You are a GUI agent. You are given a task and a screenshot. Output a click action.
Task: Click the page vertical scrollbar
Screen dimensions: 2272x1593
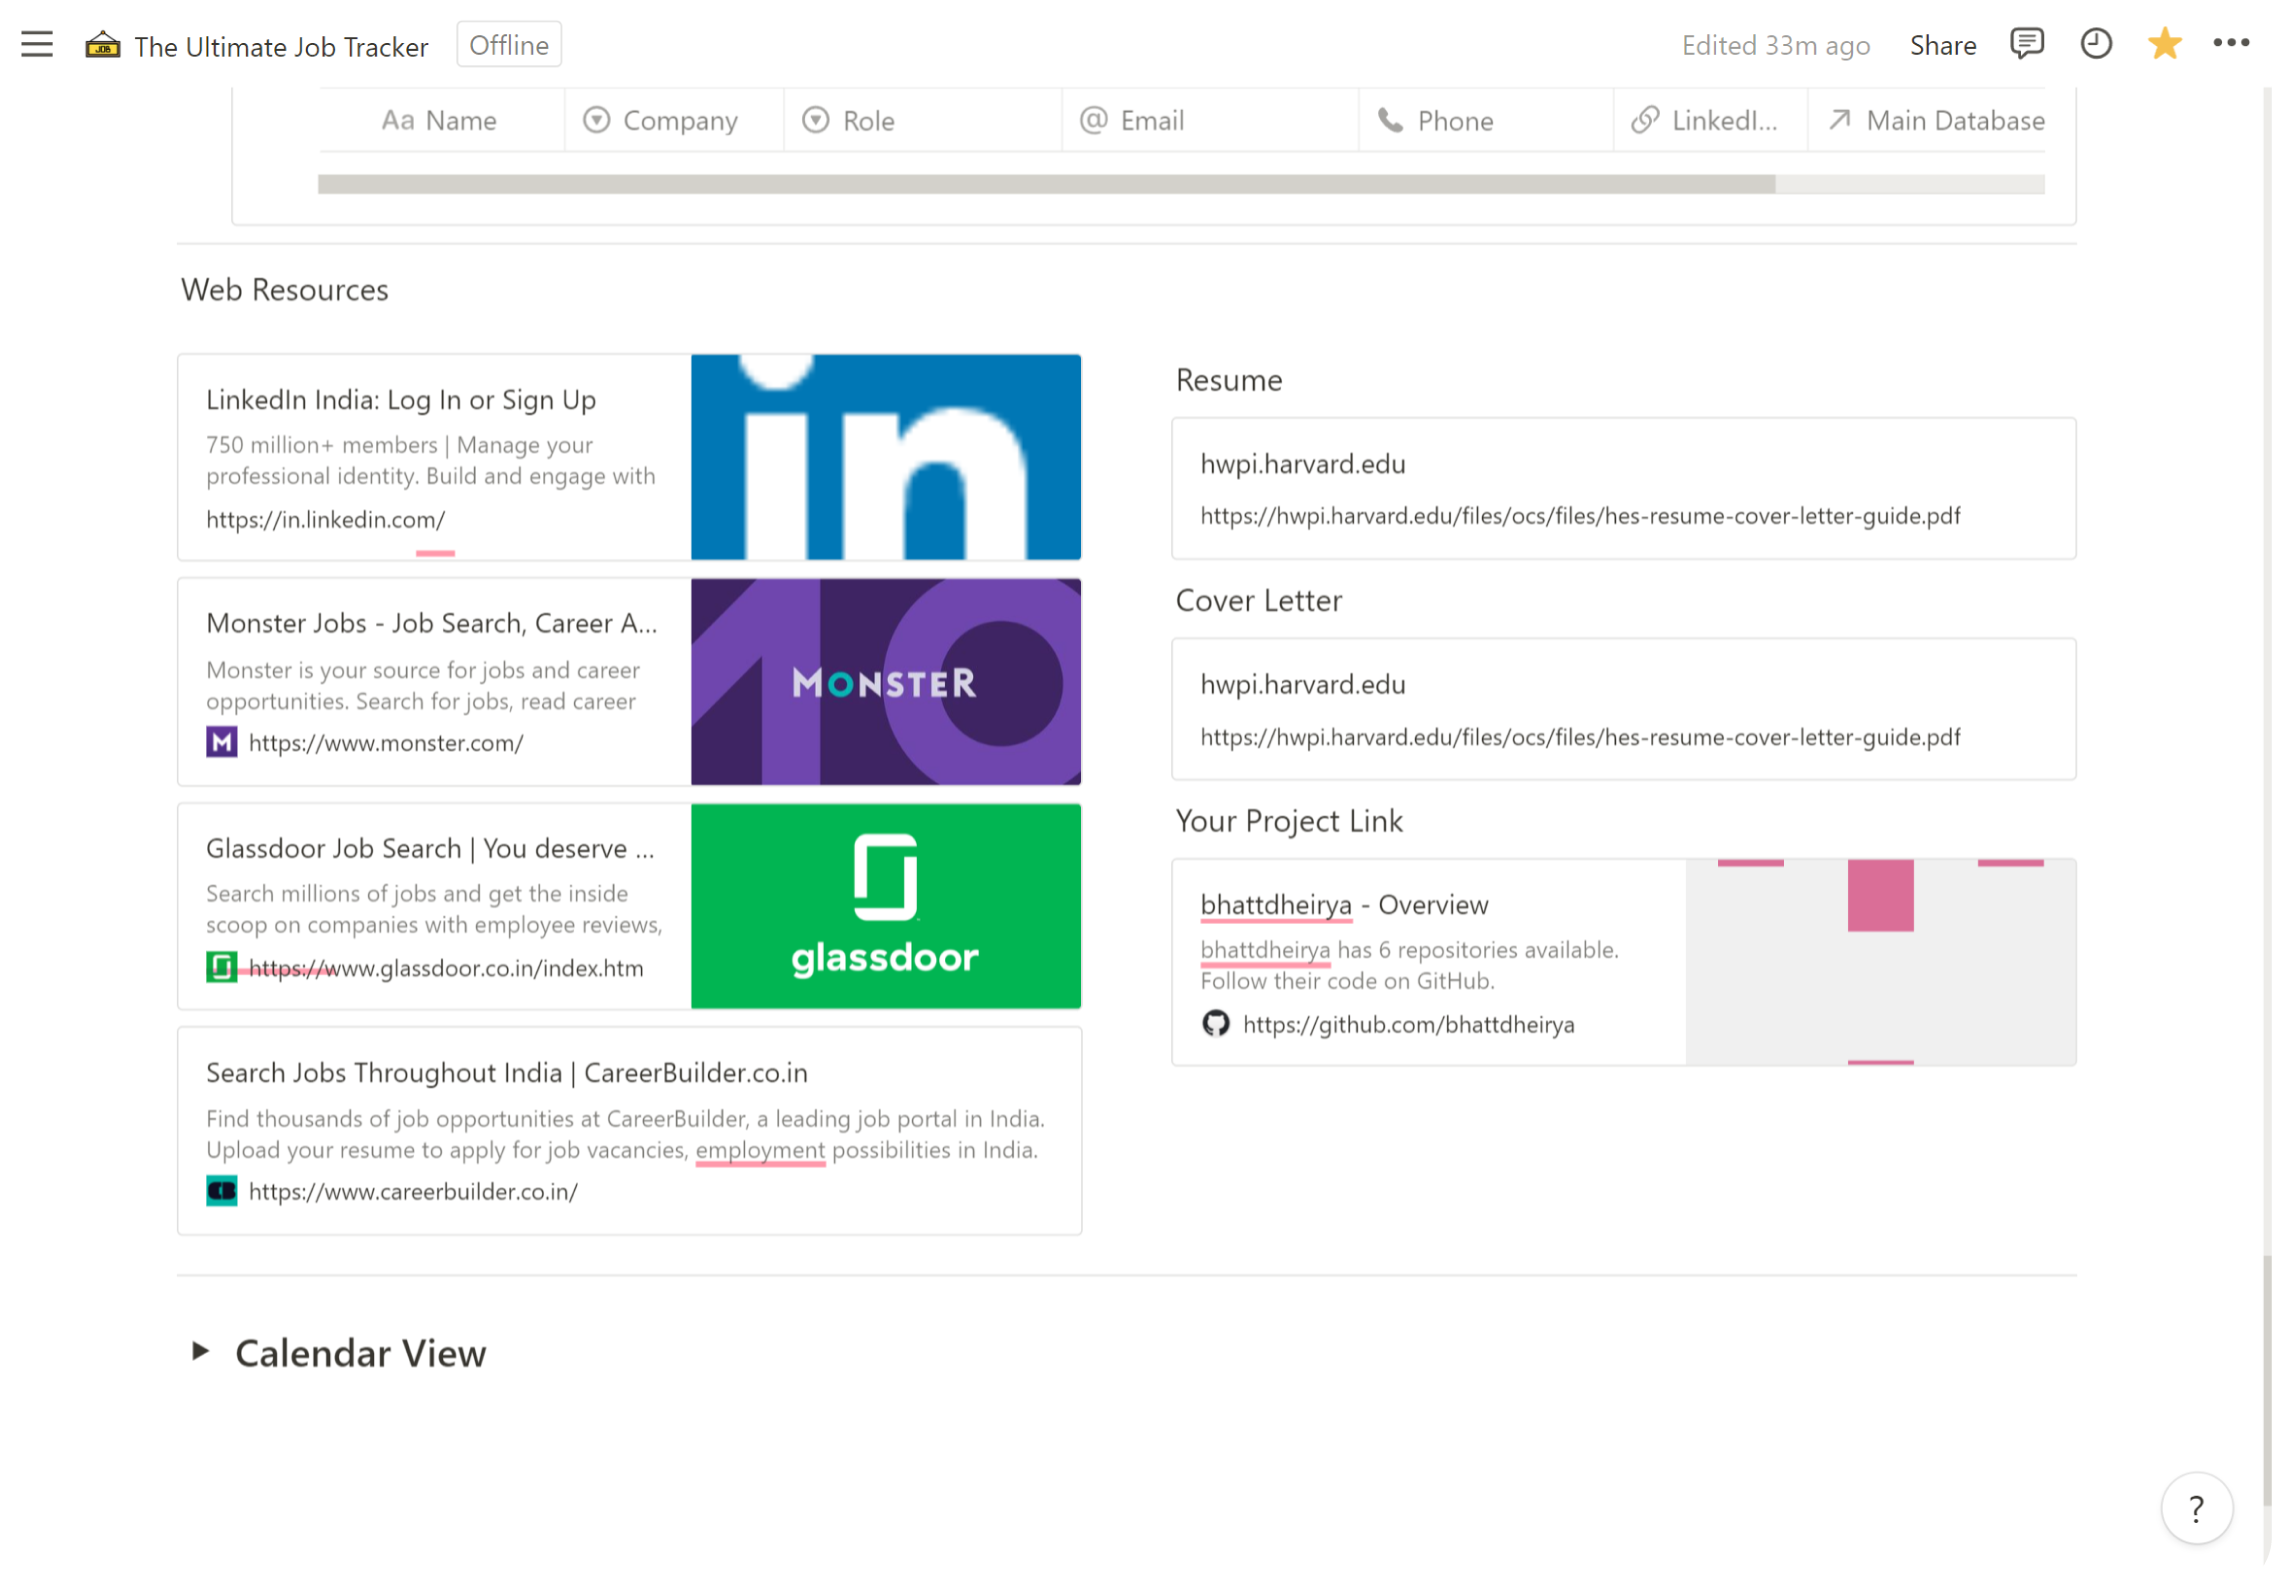(x=2266, y=1380)
